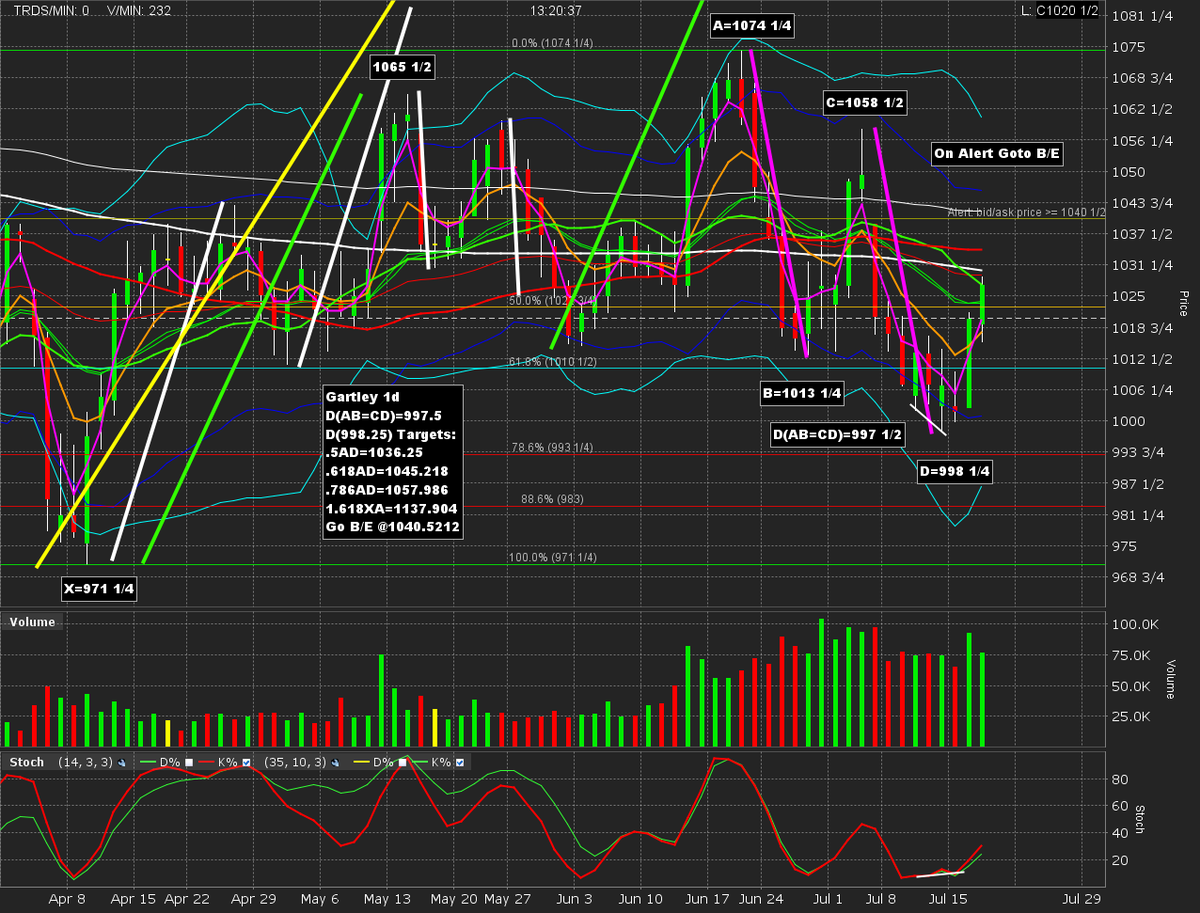Click the Jun 24 date label
Viewport: 1200px width, 913px height.
pyautogui.click(x=763, y=900)
